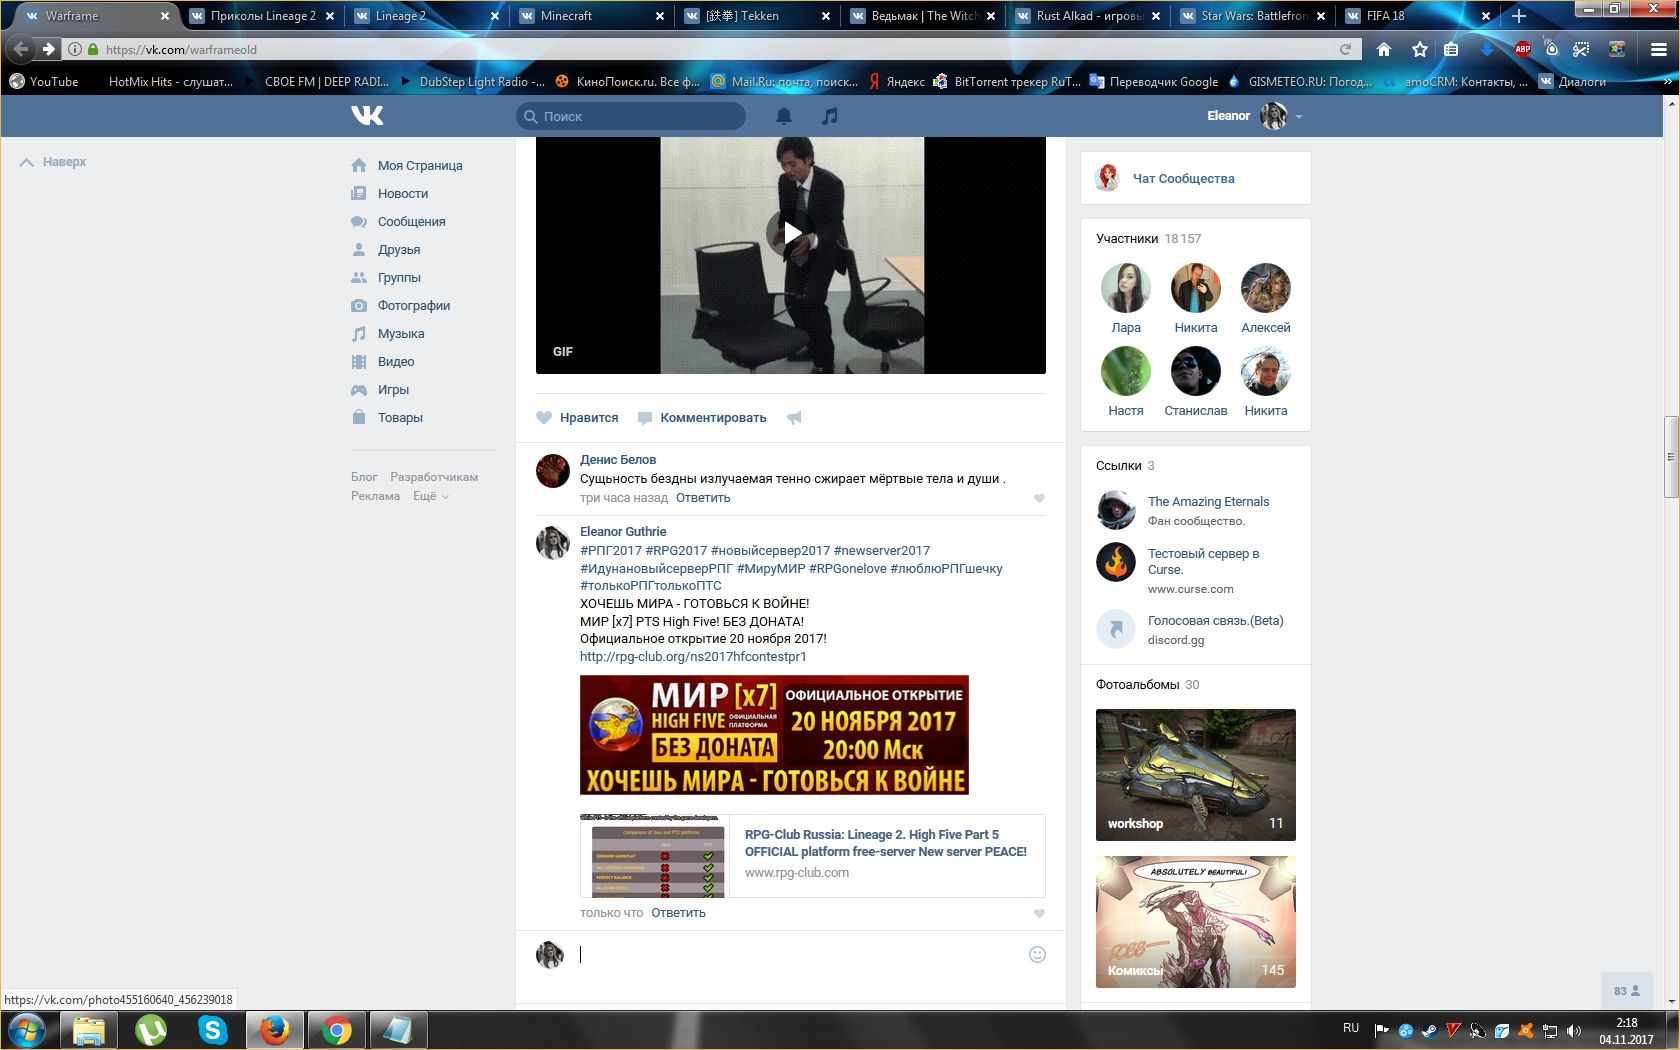1680x1050 pixels.
Task: Toggle like heart on Eleanor Guthrie comment
Action: point(1039,913)
